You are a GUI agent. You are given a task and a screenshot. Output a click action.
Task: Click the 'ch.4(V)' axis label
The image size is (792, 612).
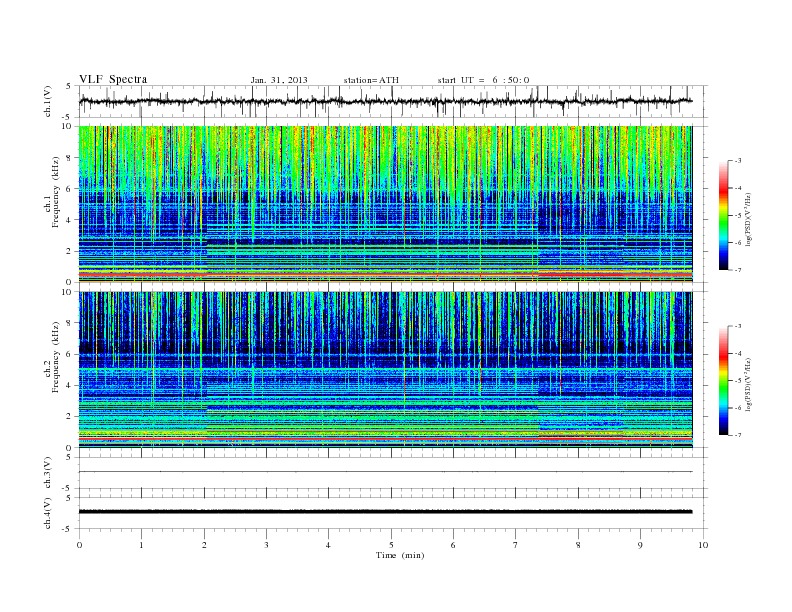click(48, 513)
